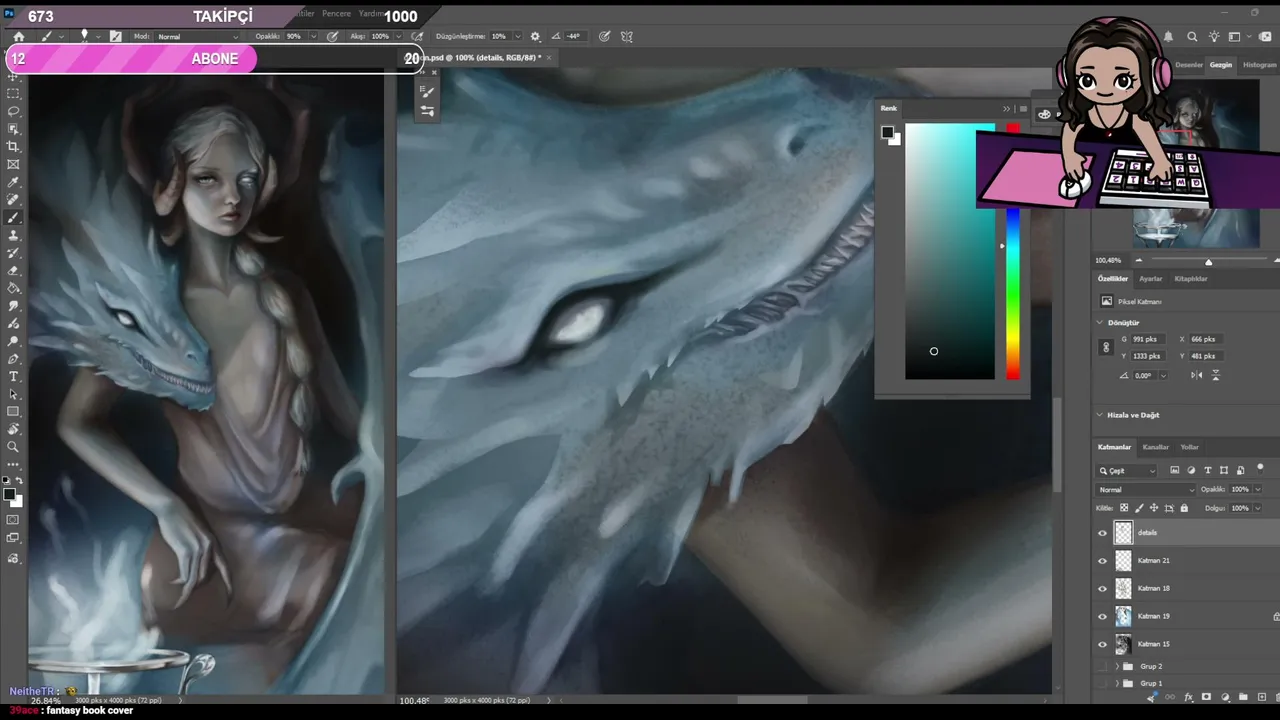The width and height of the screenshot is (1280, 720).
Task: Open smoothing options gear icon
Action: point(535,37)
